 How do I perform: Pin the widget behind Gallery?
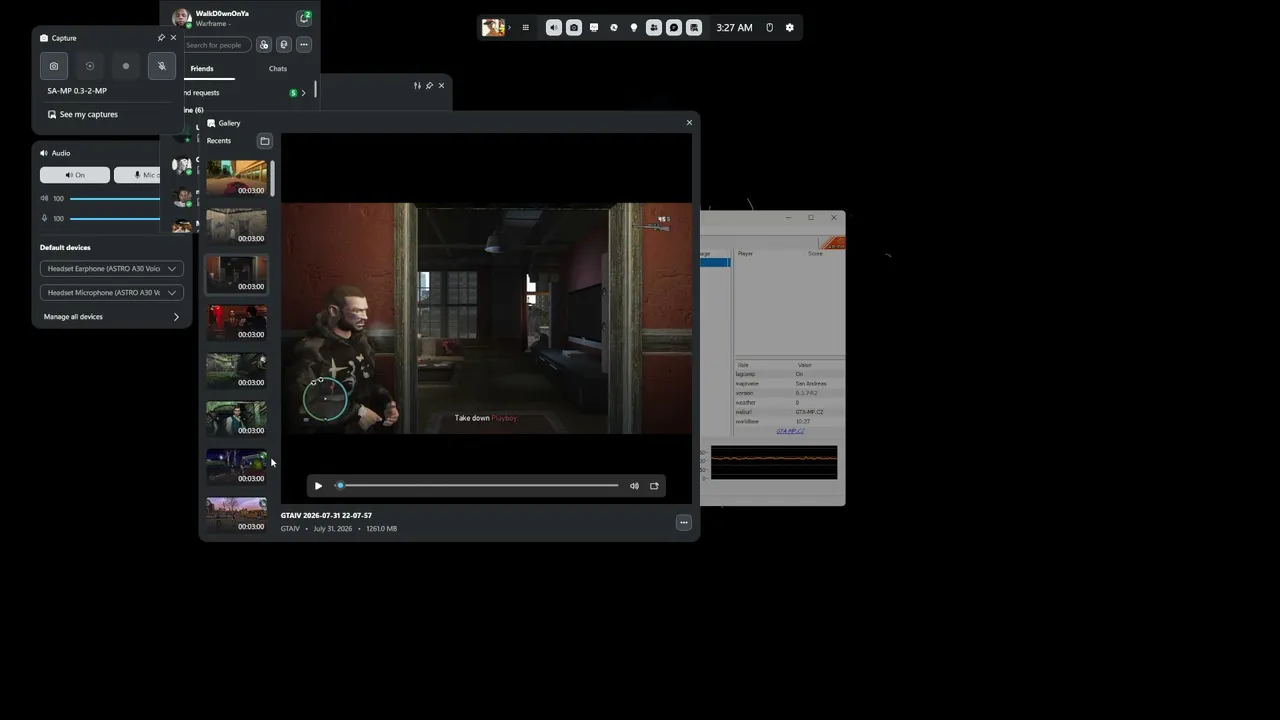[x=429, y=86]
